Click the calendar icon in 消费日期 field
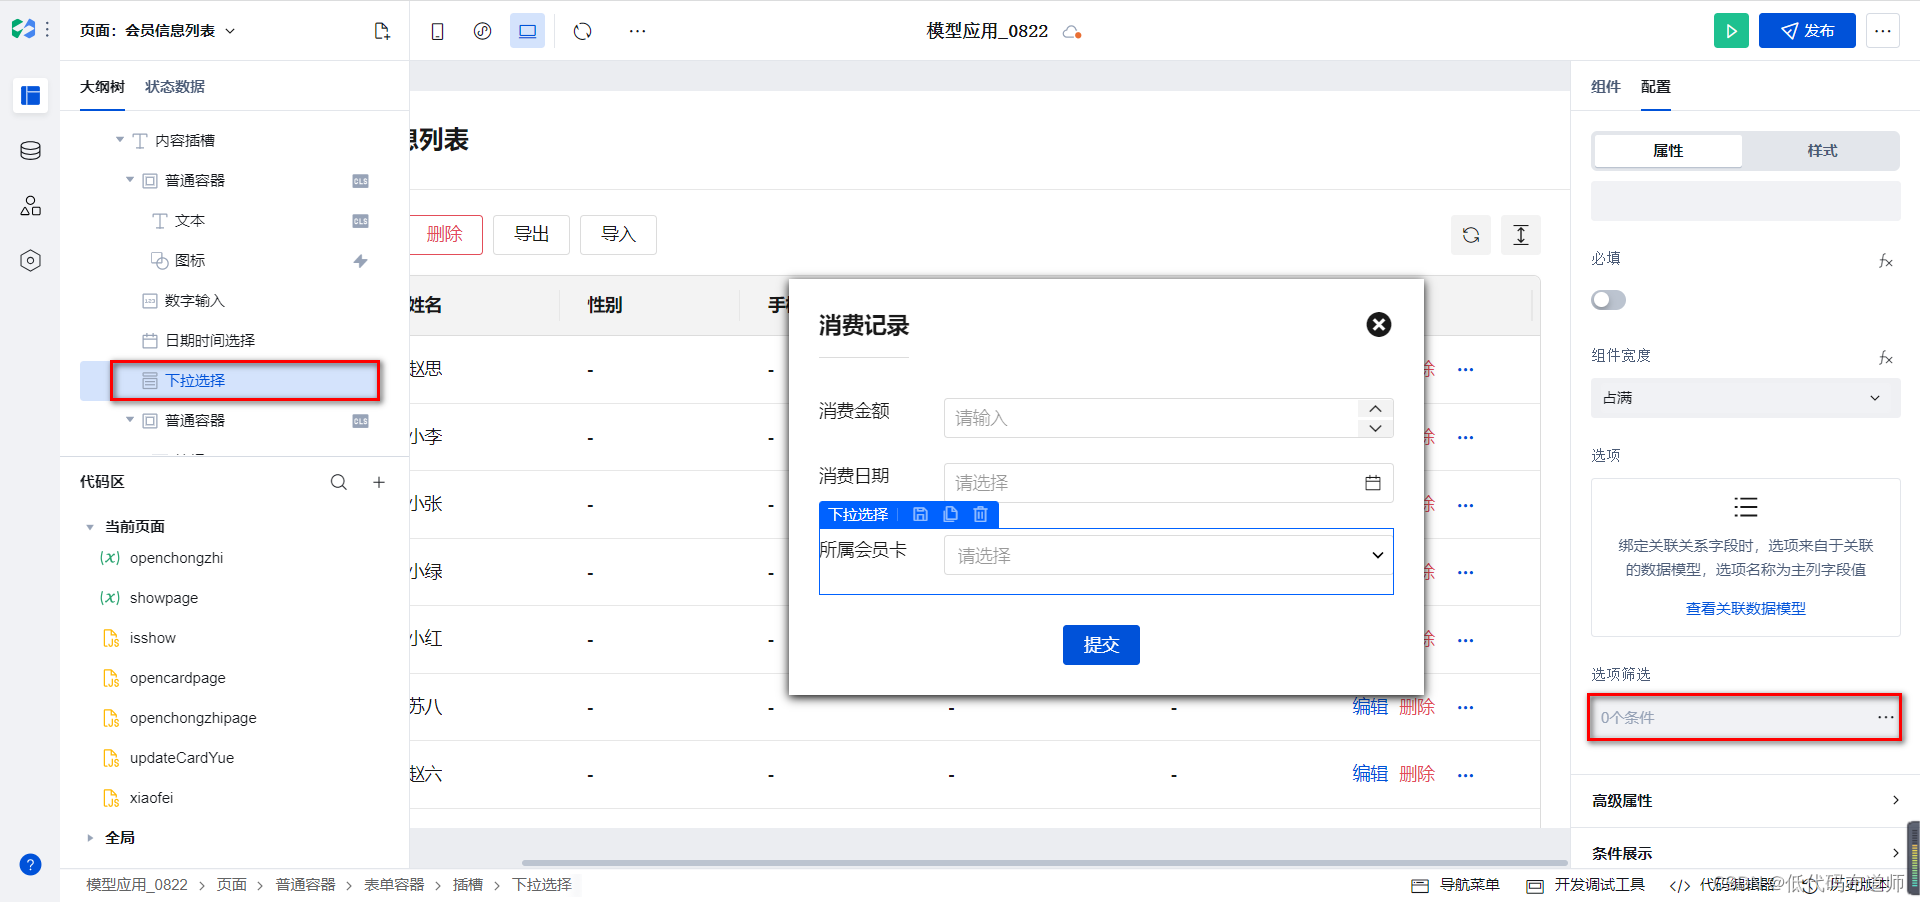The height and width of the screenshot is (902, 1920). point(1373,483)
